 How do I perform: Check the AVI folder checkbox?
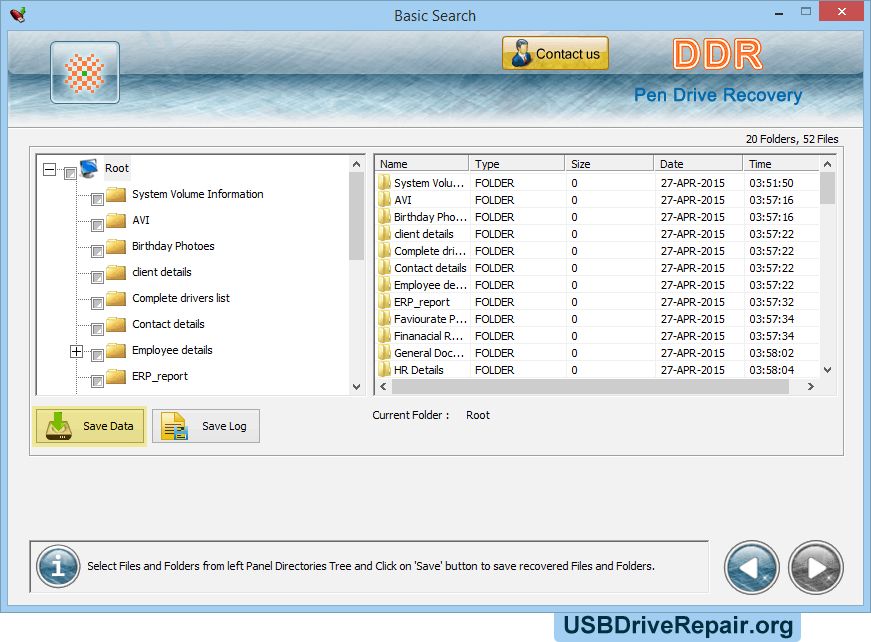tap(97, 225)
